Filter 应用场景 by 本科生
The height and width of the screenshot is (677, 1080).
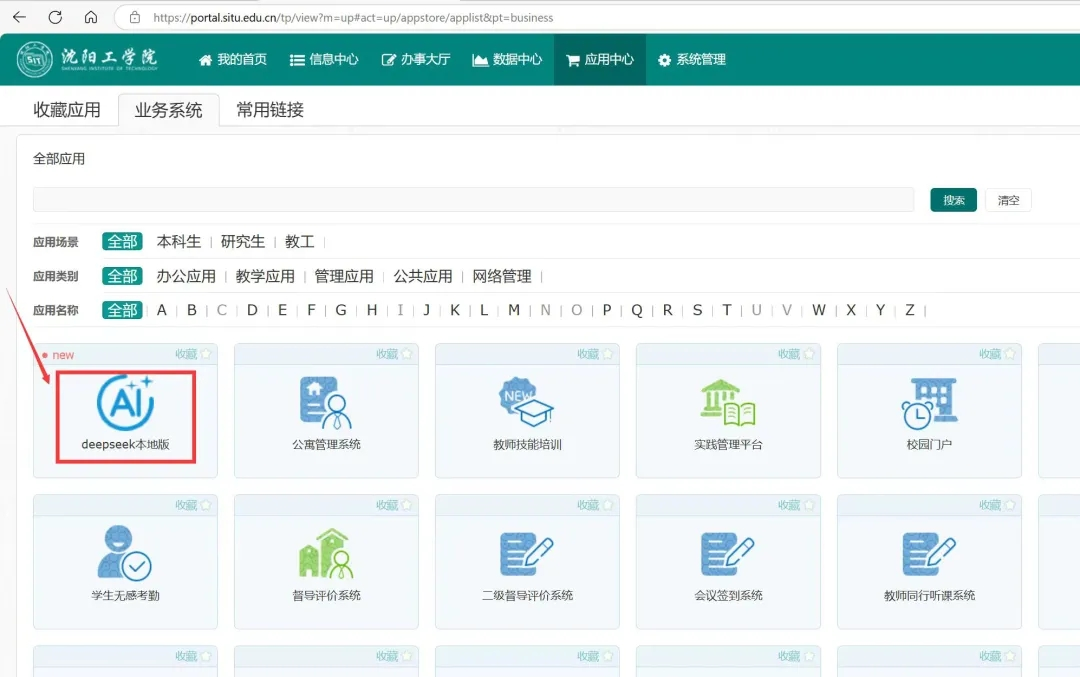[178, 242]
